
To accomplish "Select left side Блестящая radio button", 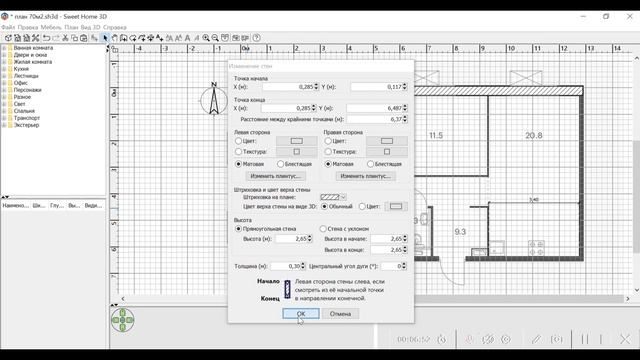I will click(x=280, y=164).
